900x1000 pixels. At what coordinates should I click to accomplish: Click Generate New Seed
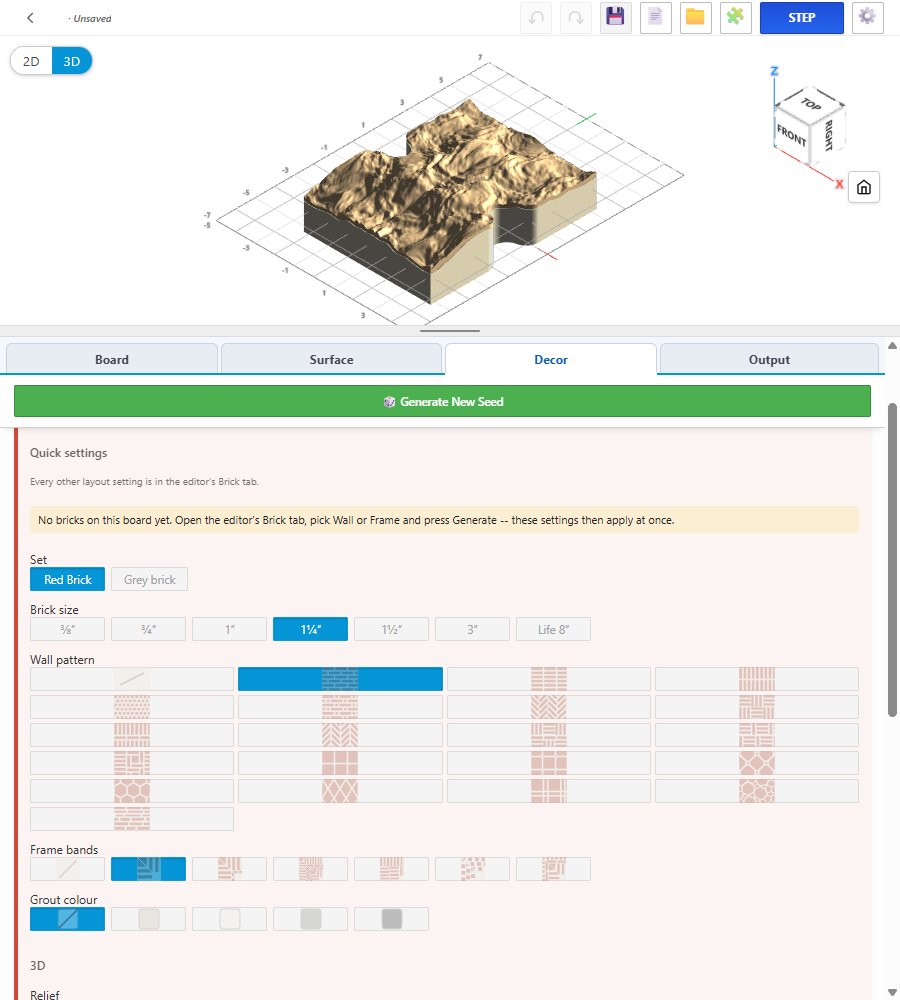pos(443,401)
